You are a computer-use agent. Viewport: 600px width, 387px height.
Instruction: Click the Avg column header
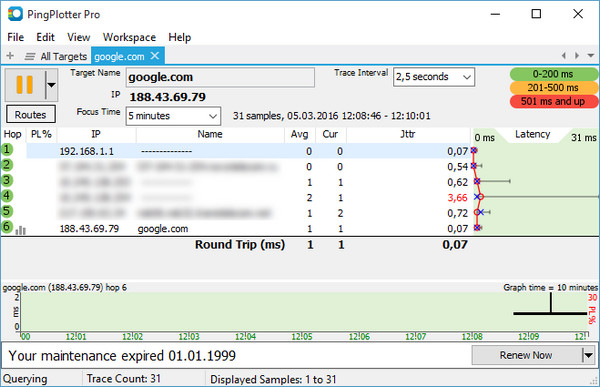[300, 134]
